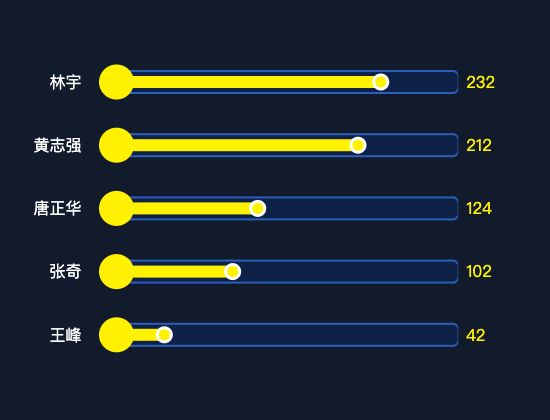Image resolution: width=550 pixels, height=420 pixels.
Task: Select the name label 唐正华
Action: pos(58,208)
